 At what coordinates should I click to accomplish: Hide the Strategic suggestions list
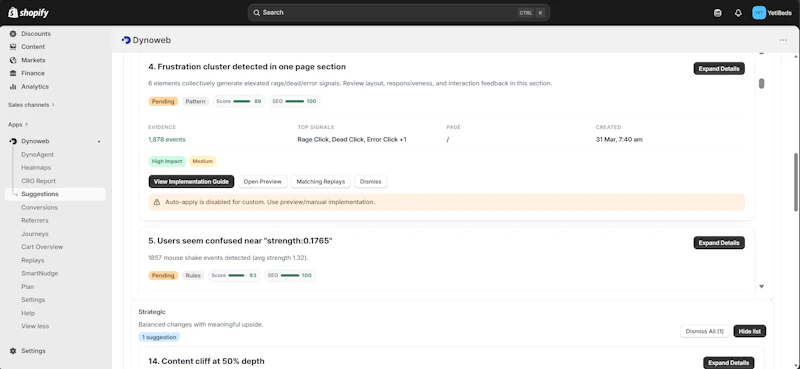click(x=749, y=331)
